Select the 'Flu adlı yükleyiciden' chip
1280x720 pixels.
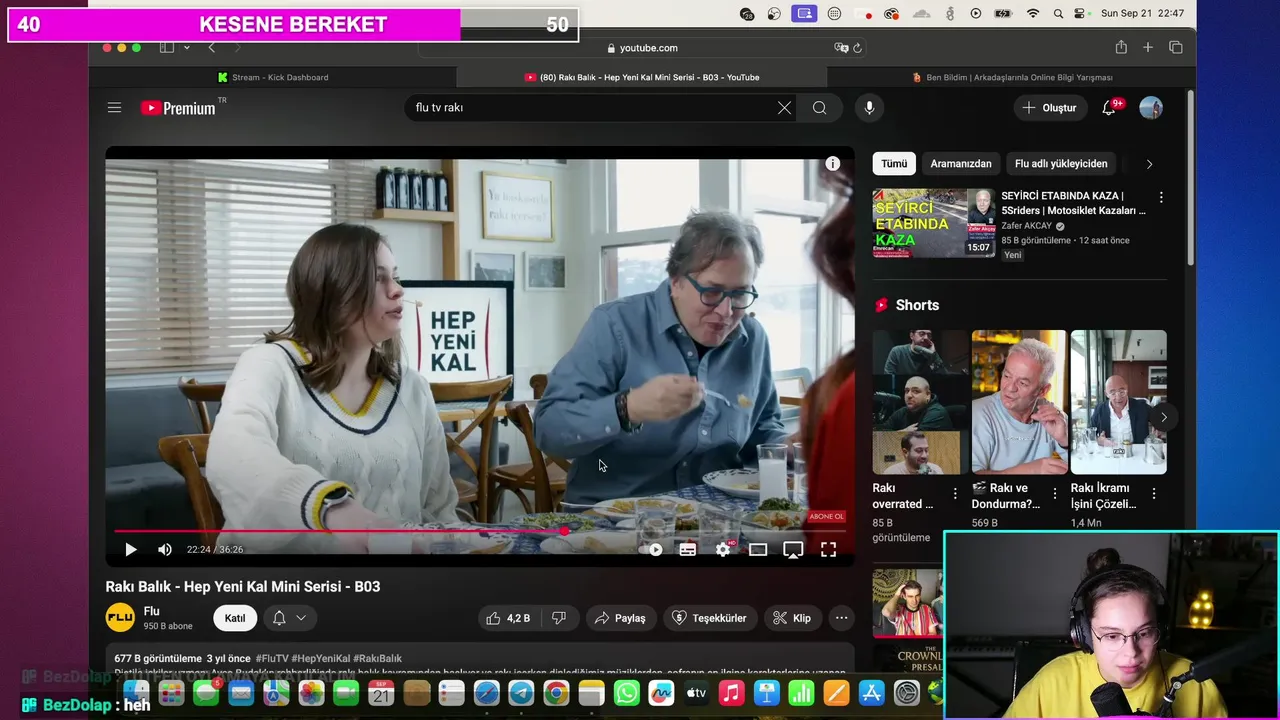[1061, 164]
